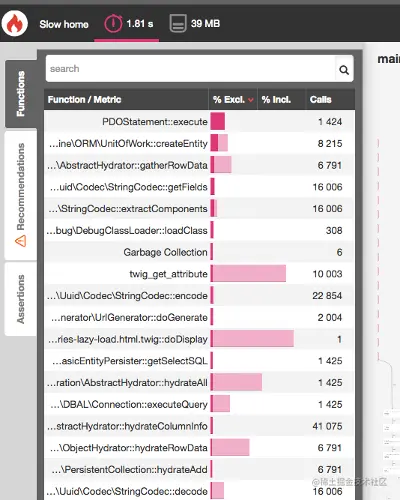Select ObjectHydrator::hydrateRowData row

199,448
